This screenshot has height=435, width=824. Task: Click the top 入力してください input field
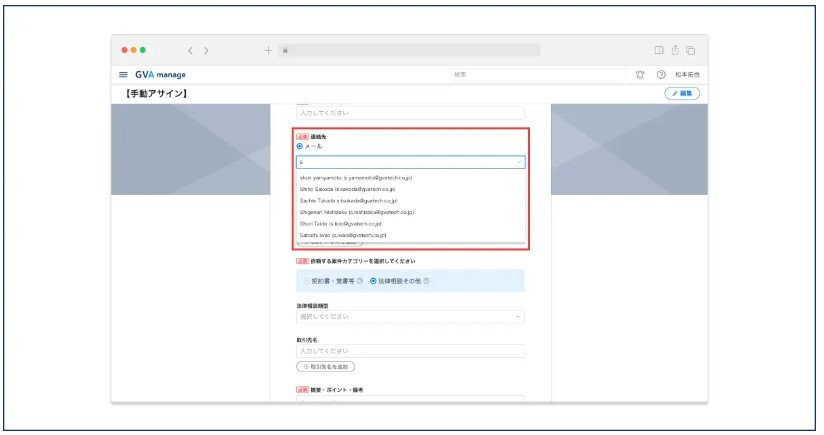(x=410, y=113)
